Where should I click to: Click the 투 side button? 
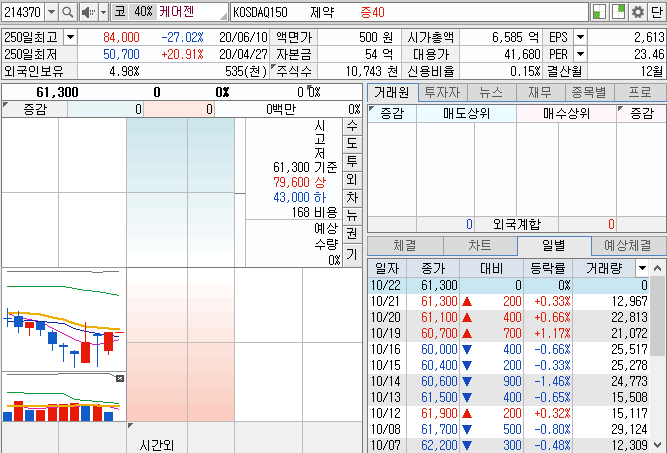coord(352,162)
